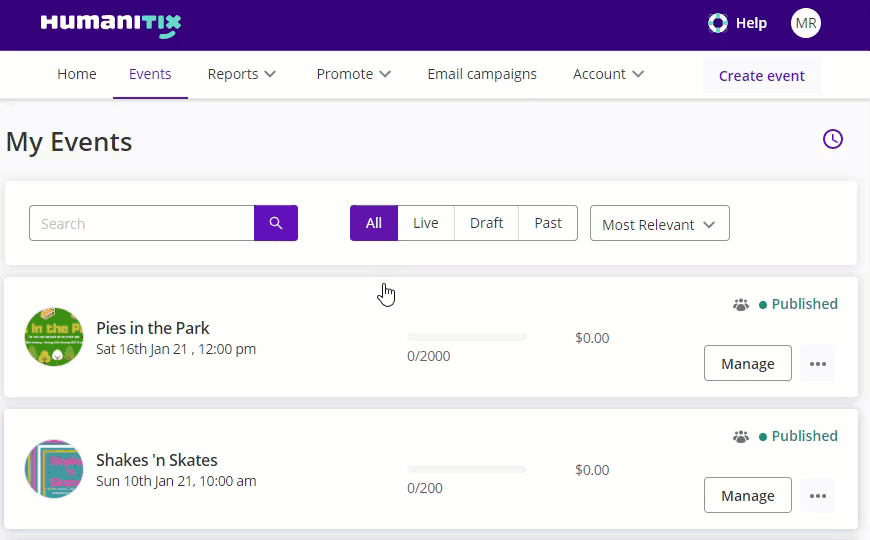This screenshot has width=870, height=540.
Task: Show All events filter
Action: 373,223
